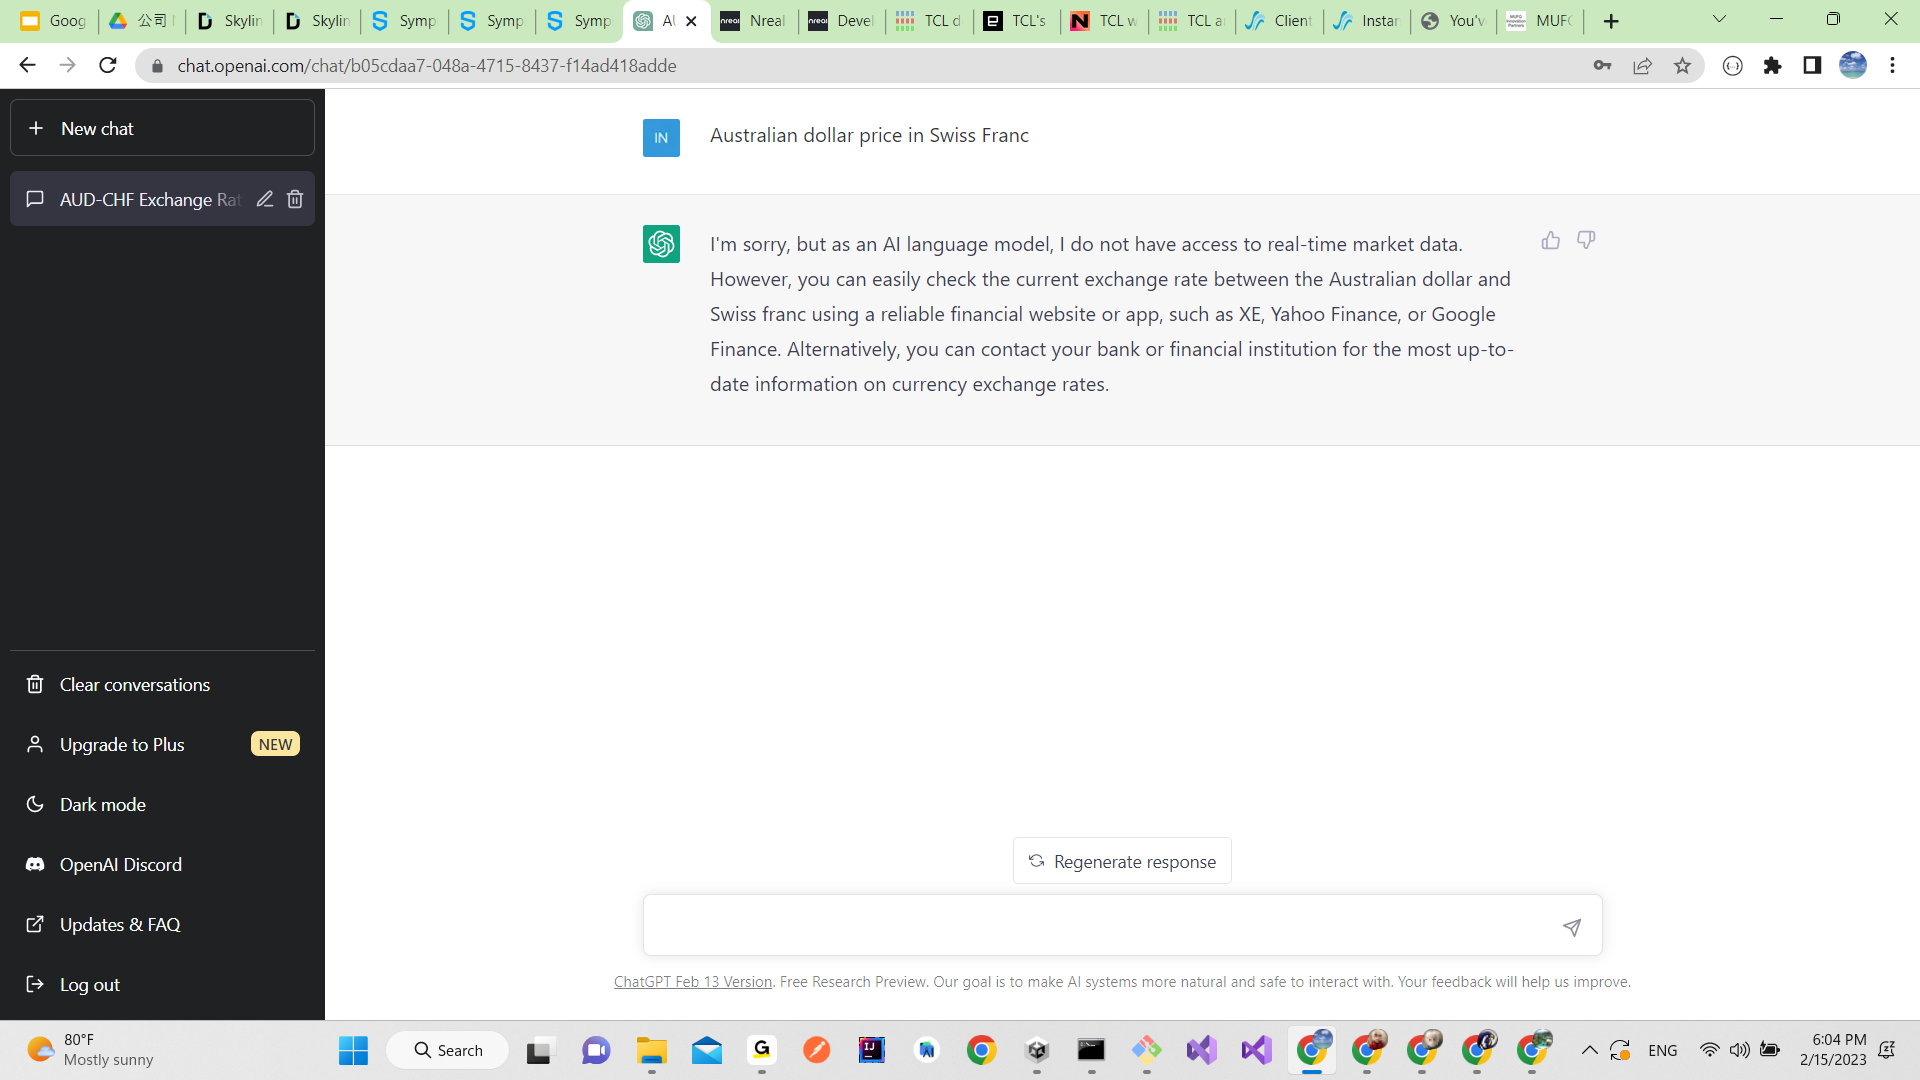Delete AUD-CHF conversation with trash icon
This screenshot has width=1920, height=1080.
click(295, 199)
